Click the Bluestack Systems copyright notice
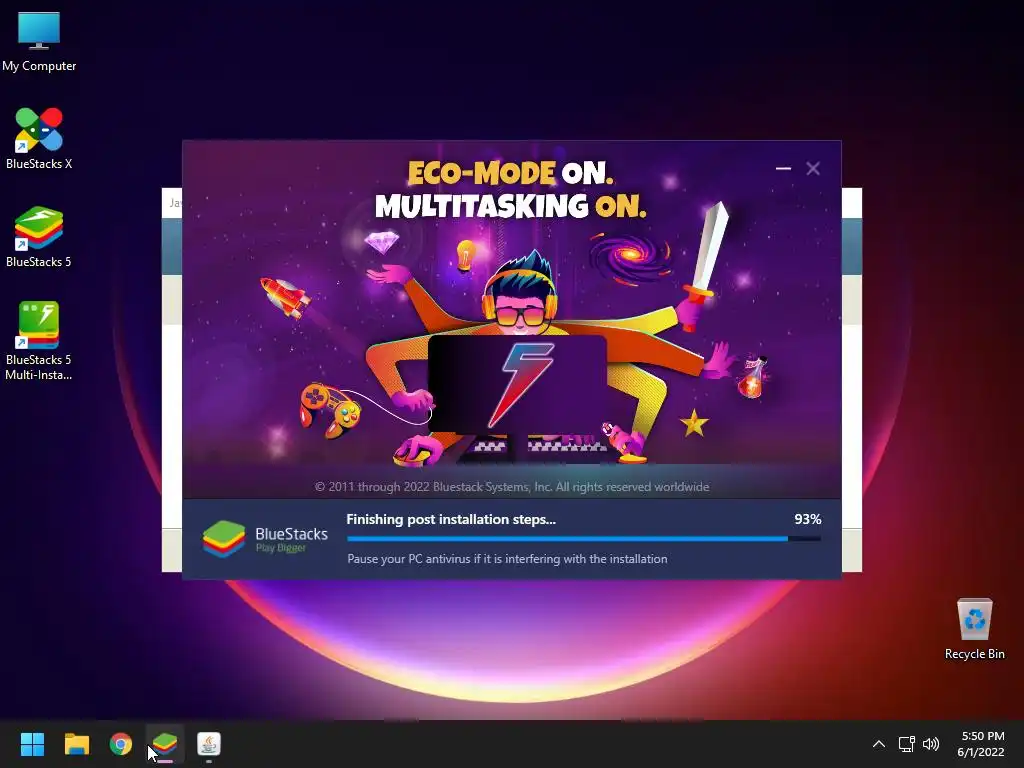The image size is (1024, 768). (x=512, y=487)
